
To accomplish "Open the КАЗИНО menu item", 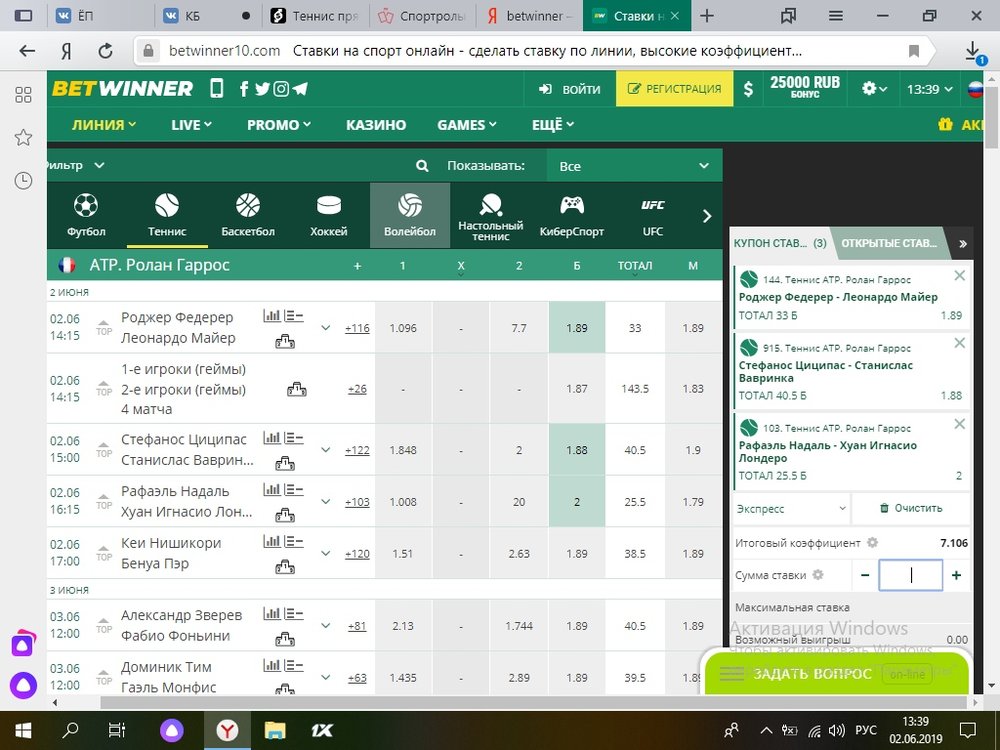I will point(376,125).
